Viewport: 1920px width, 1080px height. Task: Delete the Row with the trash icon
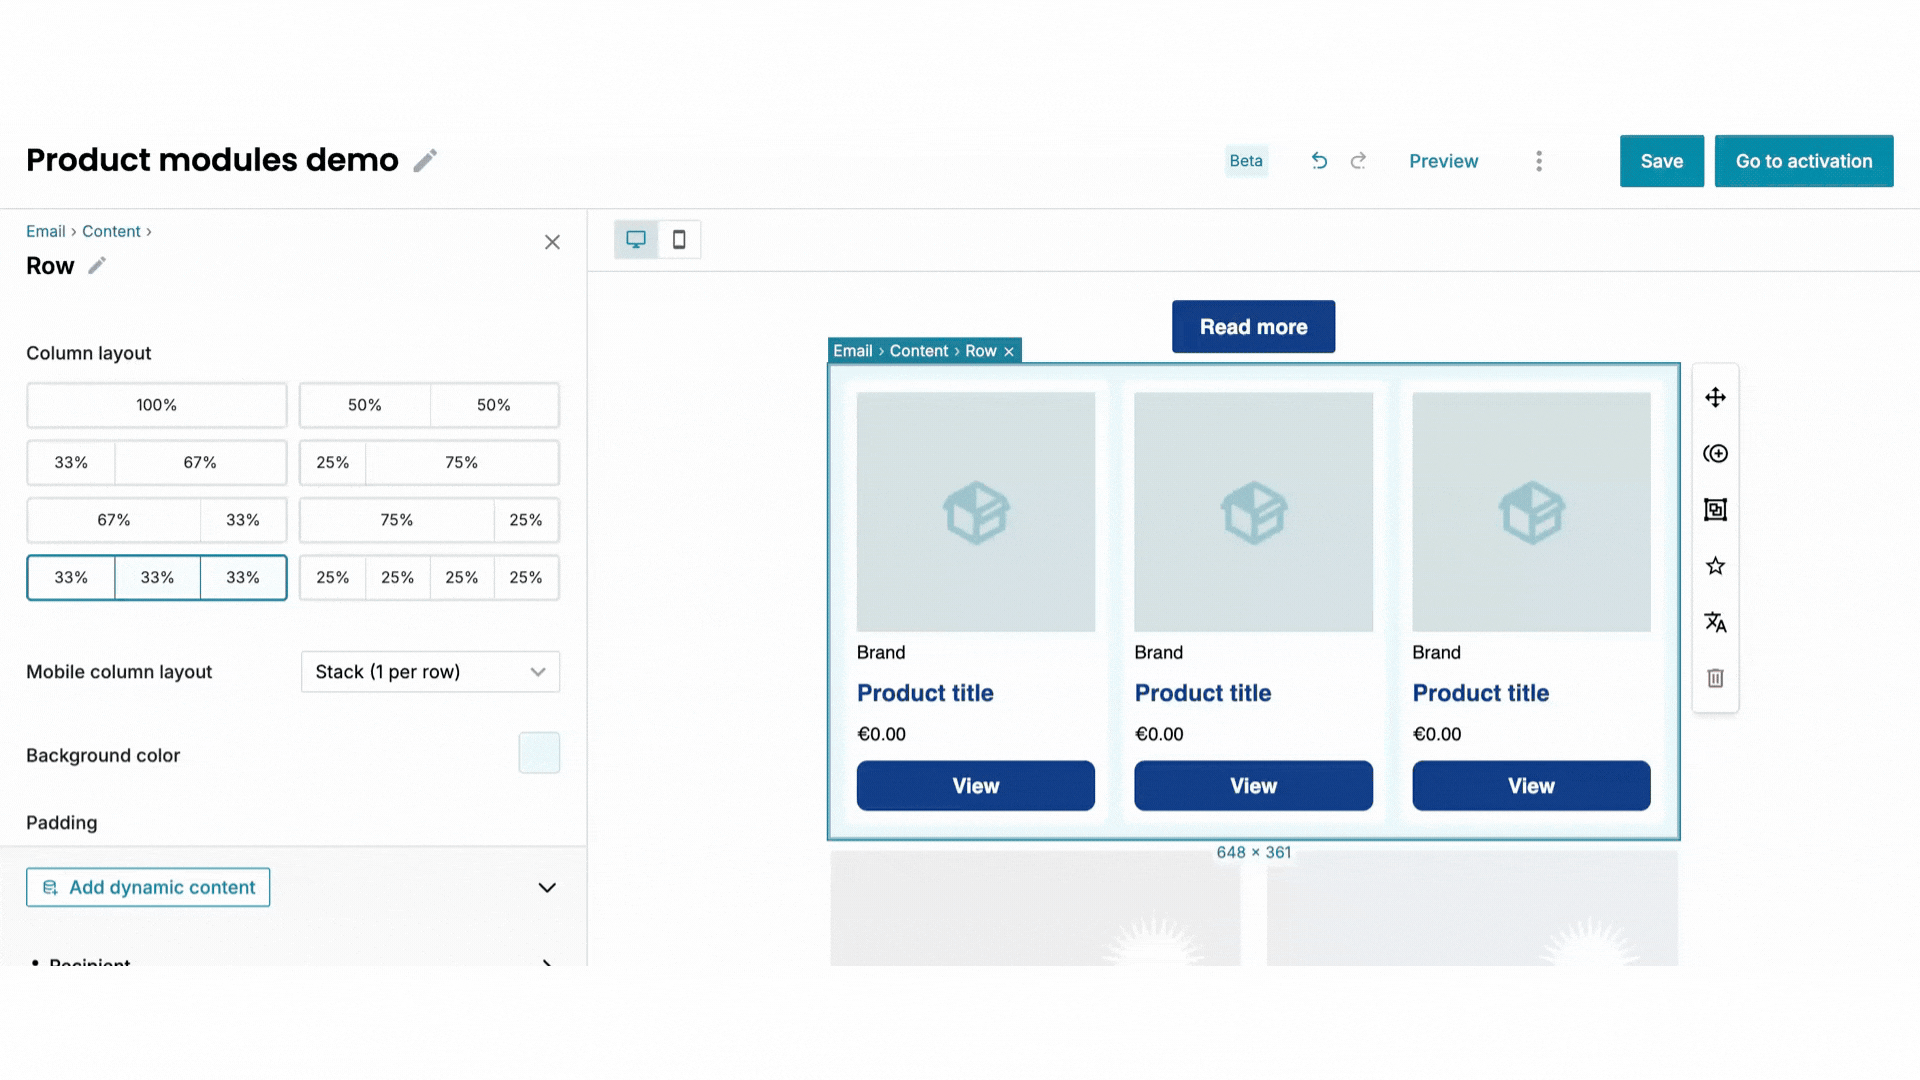[x=1715, y=678]
